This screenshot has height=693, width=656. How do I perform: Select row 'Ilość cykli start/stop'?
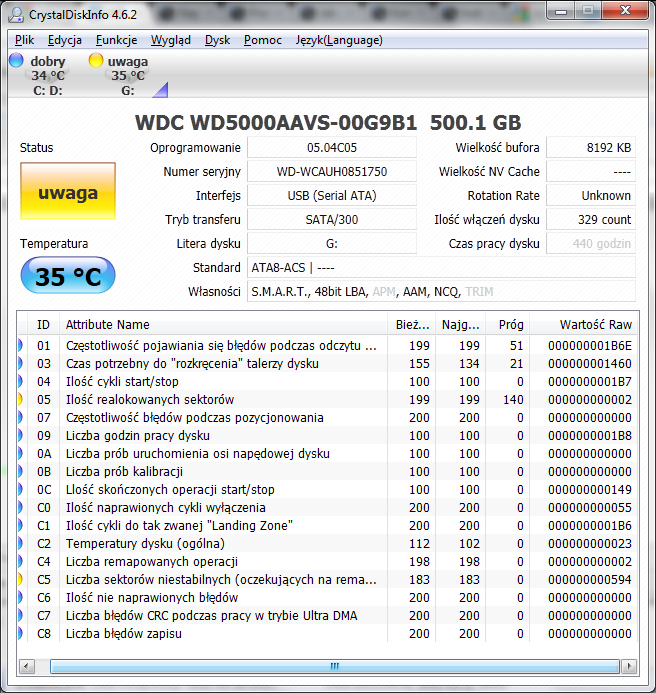click(328, 381)
